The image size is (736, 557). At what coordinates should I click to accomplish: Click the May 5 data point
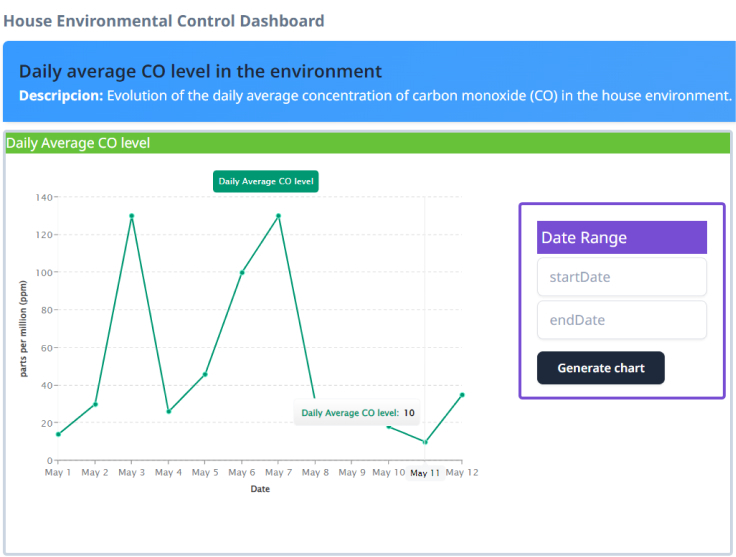click(205, 374)
